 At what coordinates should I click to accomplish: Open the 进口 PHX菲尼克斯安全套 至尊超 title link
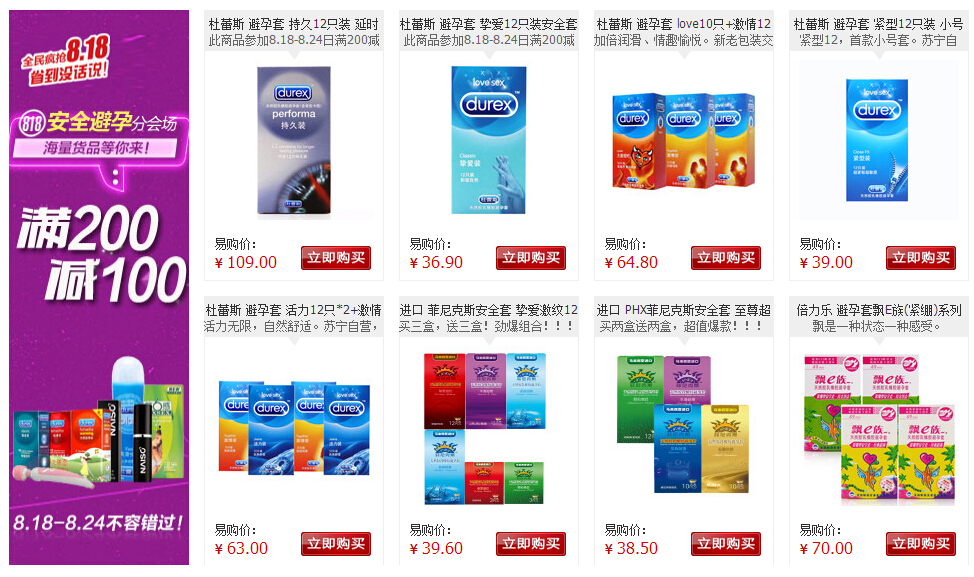coord(683,310)
